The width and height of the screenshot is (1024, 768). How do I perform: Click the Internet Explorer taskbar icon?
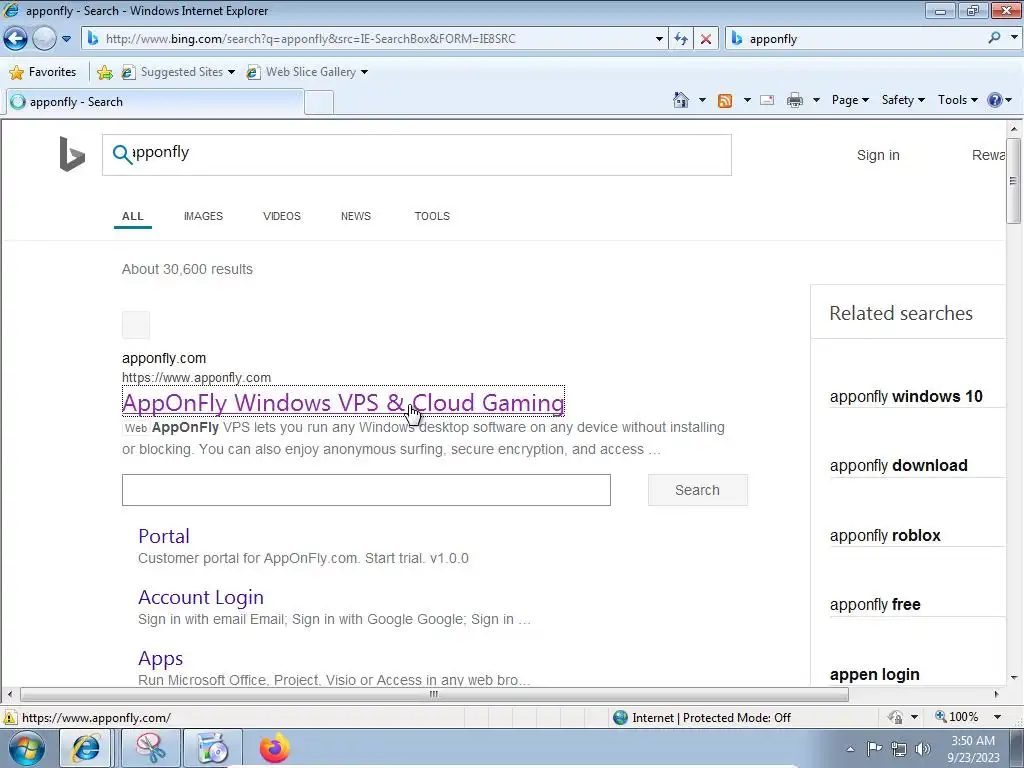coord(86,748)
